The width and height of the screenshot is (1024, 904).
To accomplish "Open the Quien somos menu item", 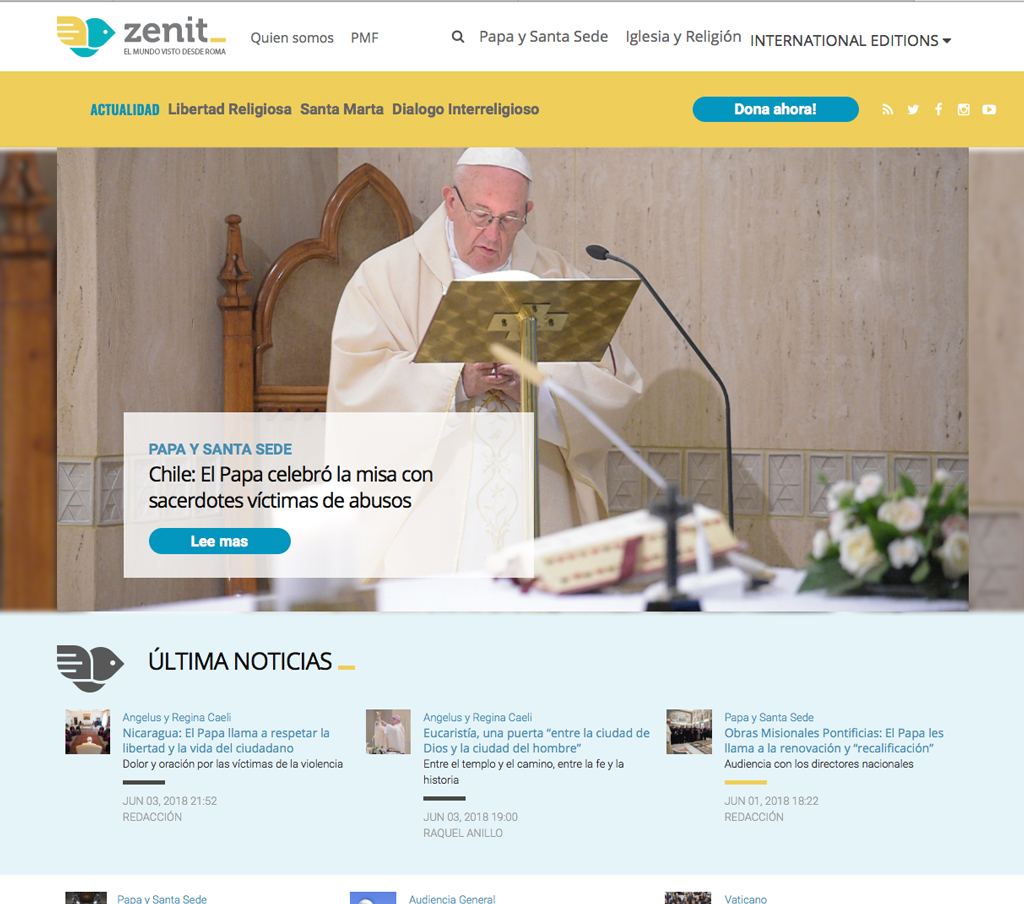I will tap(292, 38).
